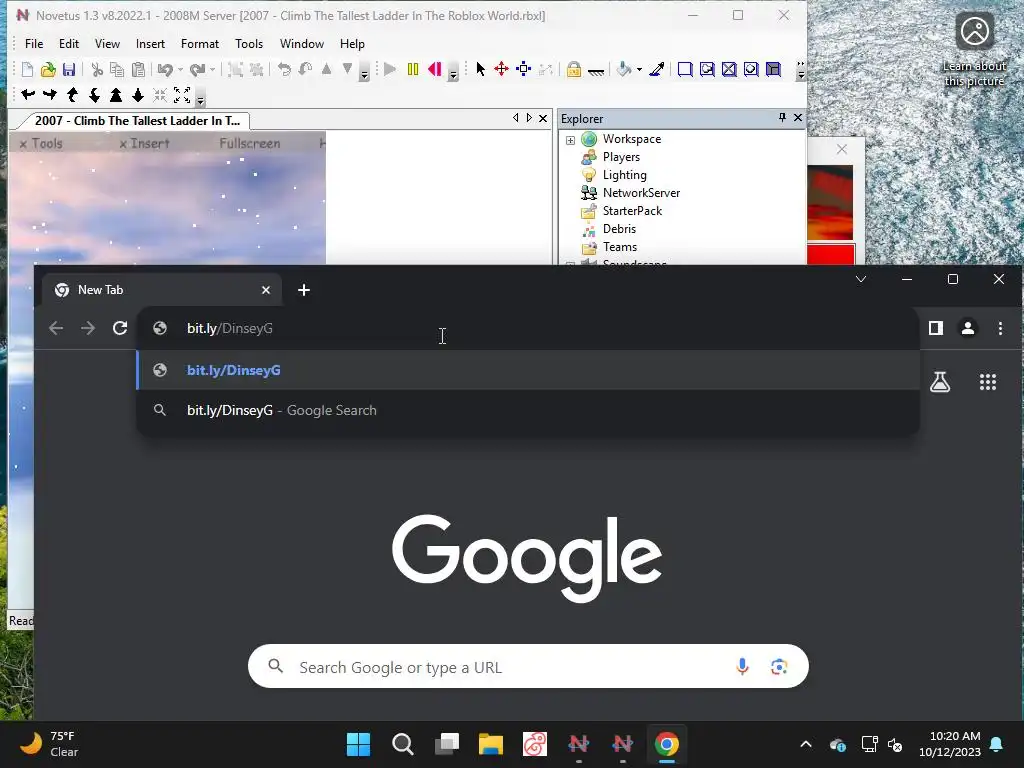The height and width of the screenshot is (768, 1024).
Task: Open the File menu in Novetus
Action: coord(34,44)
